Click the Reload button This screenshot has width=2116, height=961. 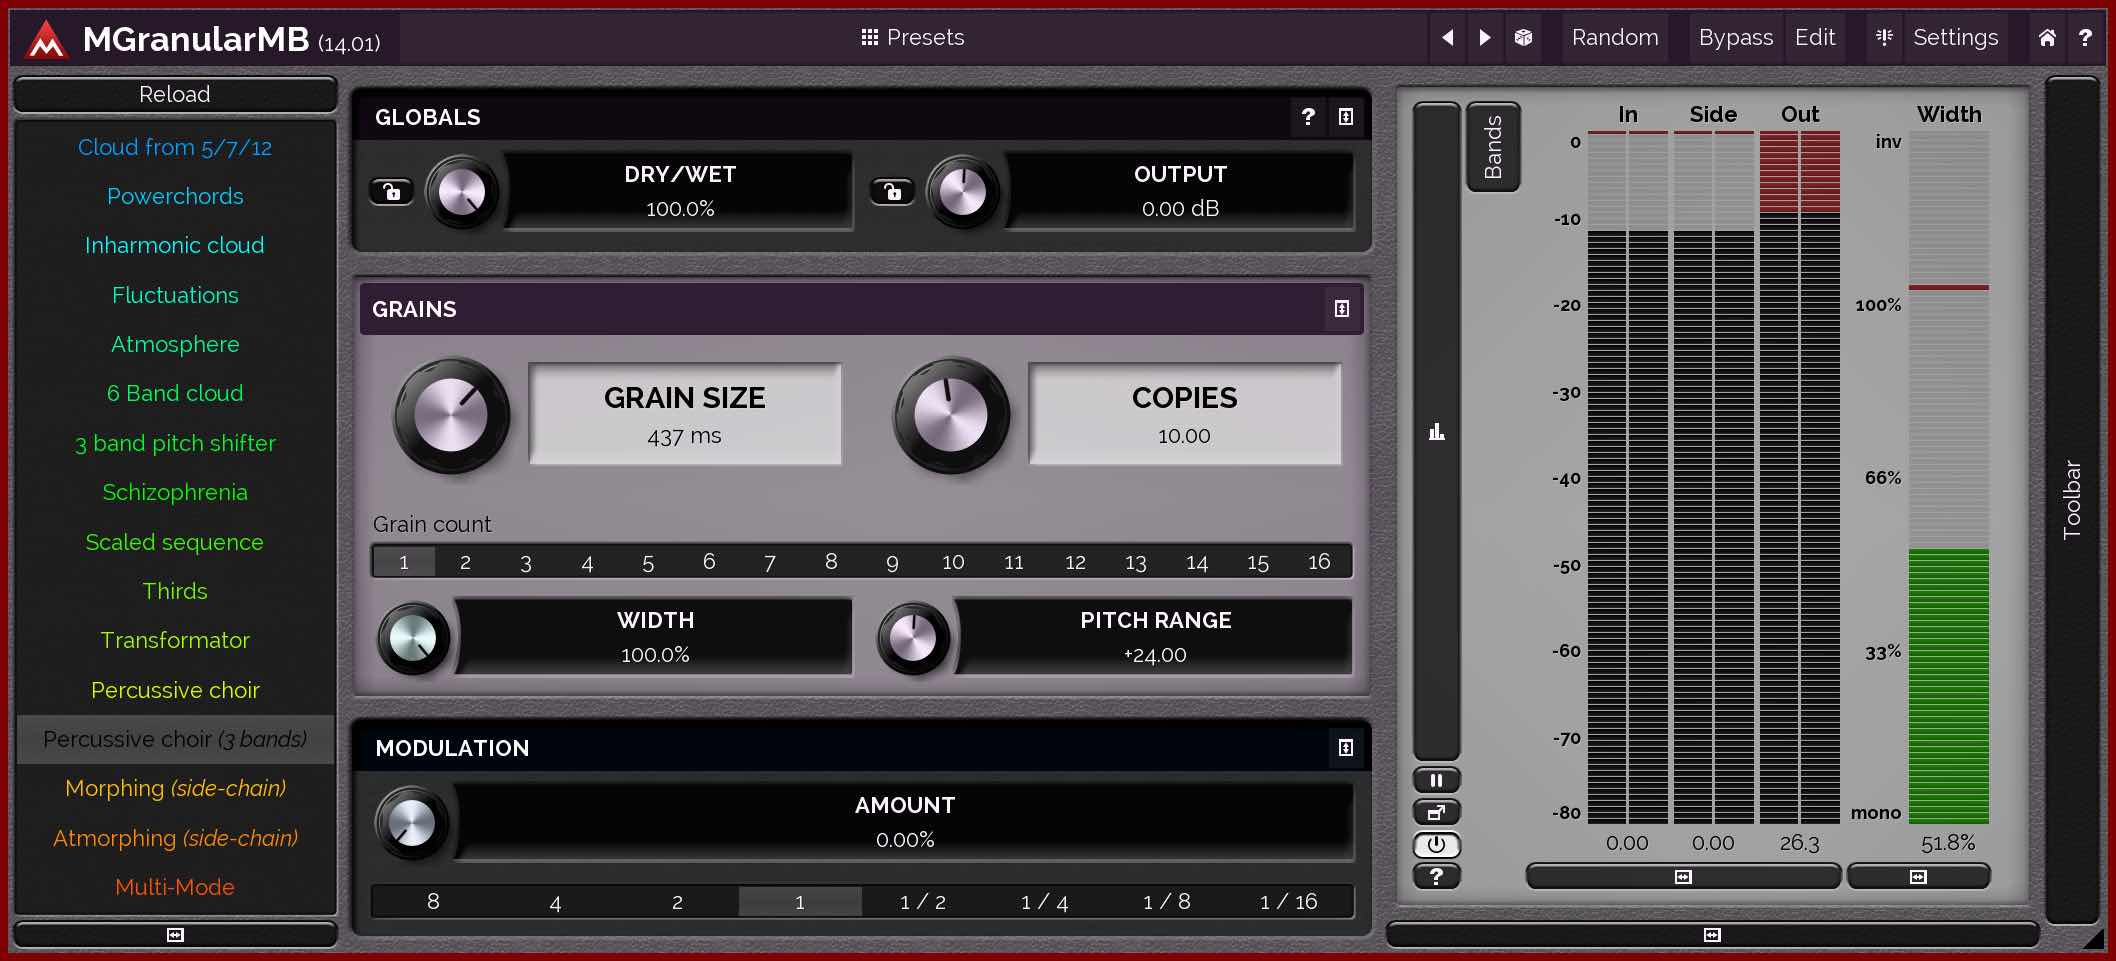[175, 94]
